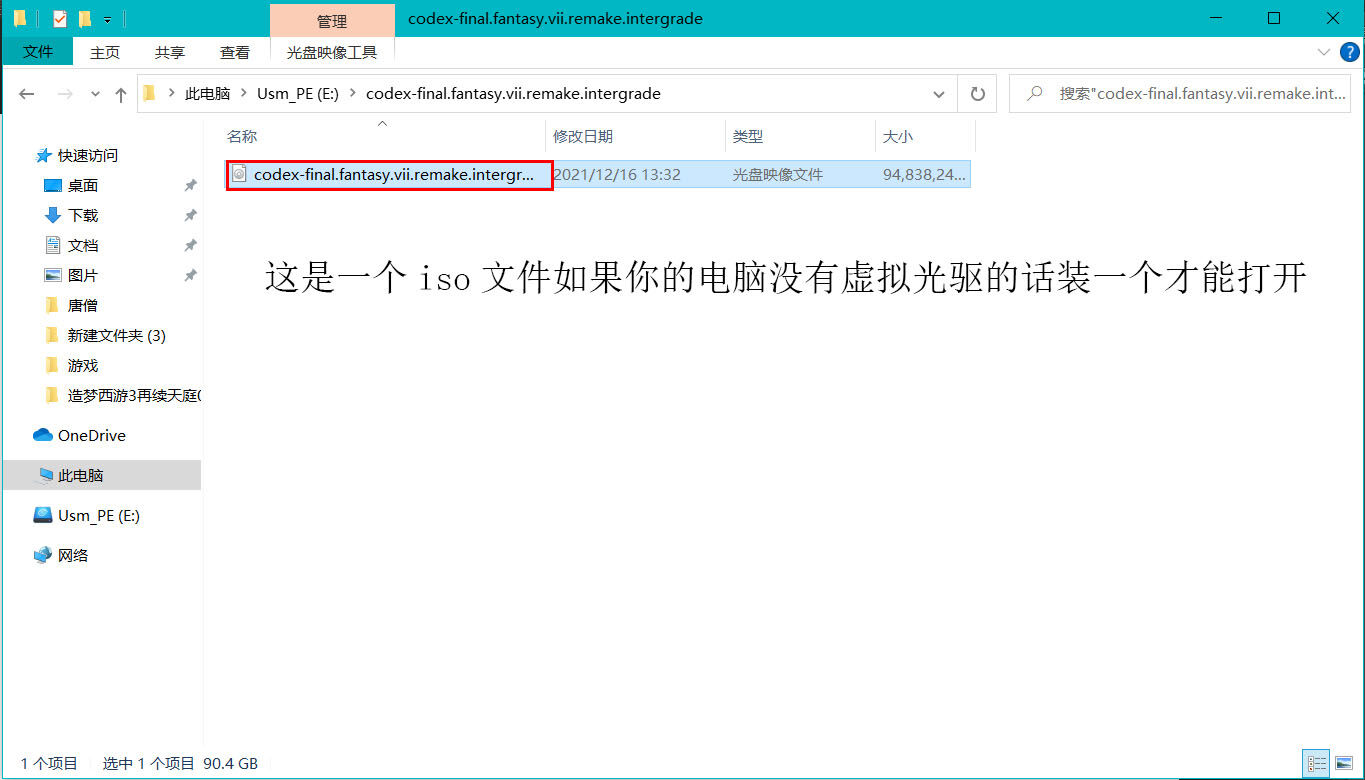Click the Refresh button beside address bar

(x=977, y=94)
